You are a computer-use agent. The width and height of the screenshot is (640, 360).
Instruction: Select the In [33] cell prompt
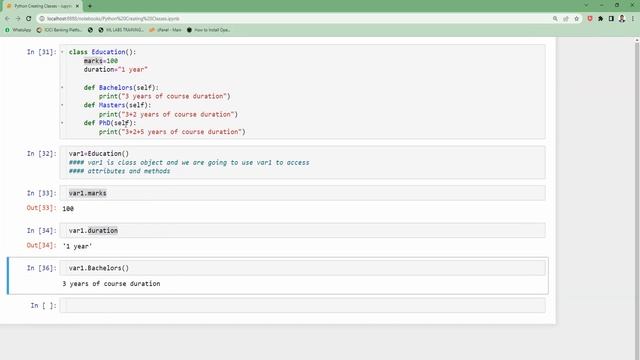click(x=41, y=193)
